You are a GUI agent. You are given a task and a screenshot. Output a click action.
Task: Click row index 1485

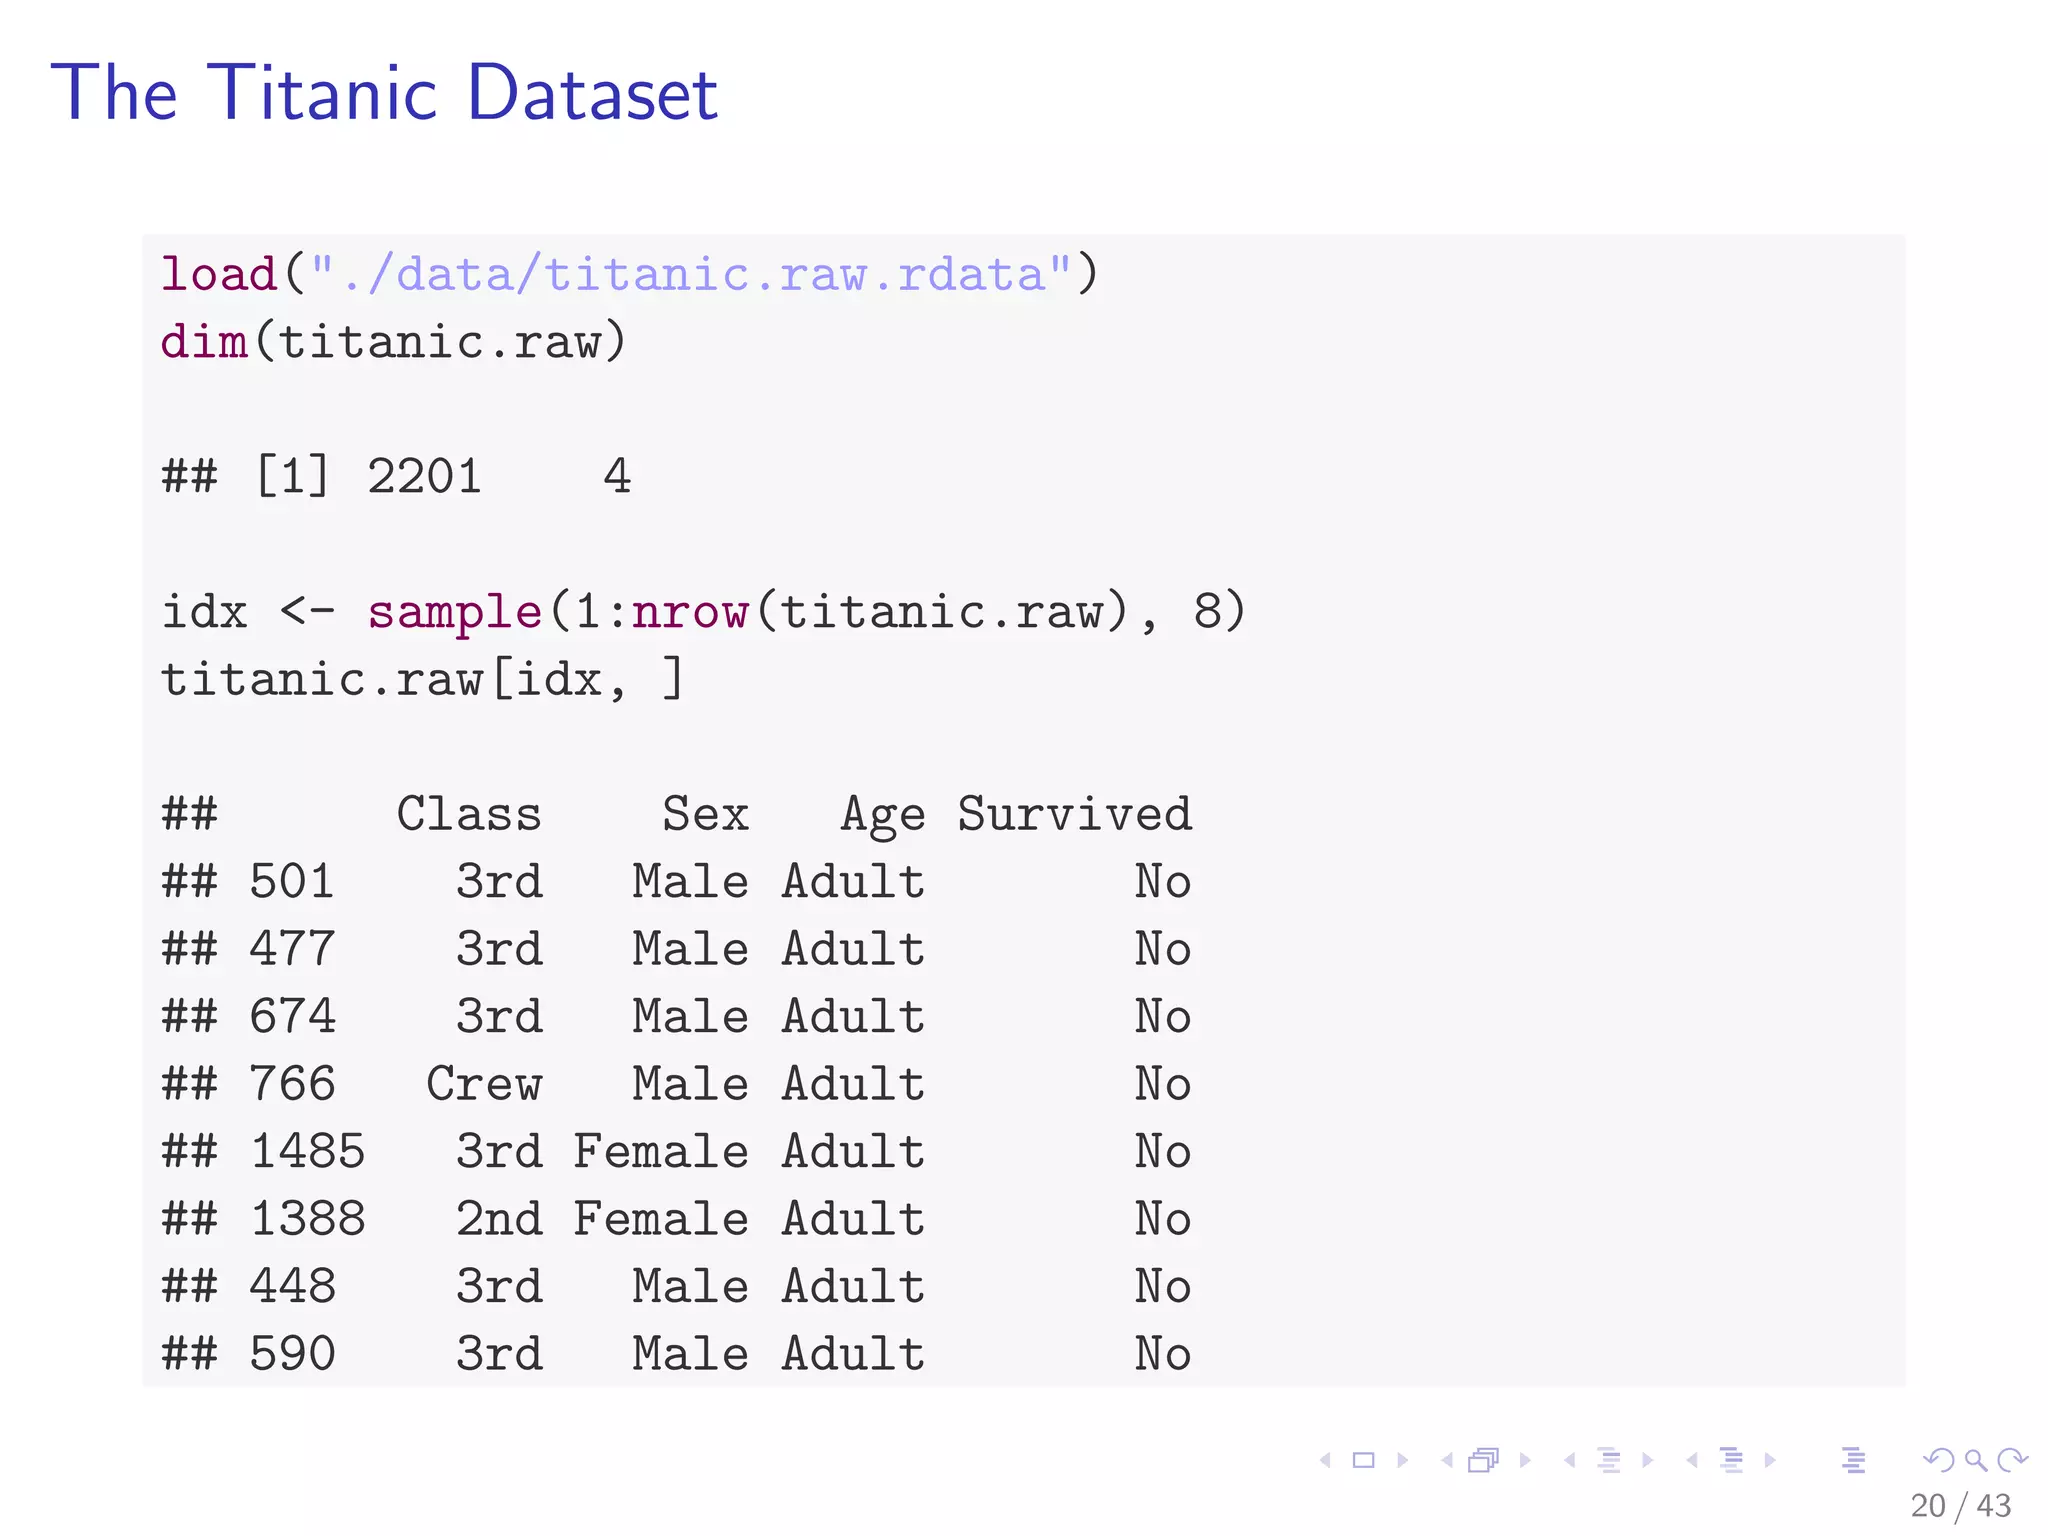[308, 1151]
